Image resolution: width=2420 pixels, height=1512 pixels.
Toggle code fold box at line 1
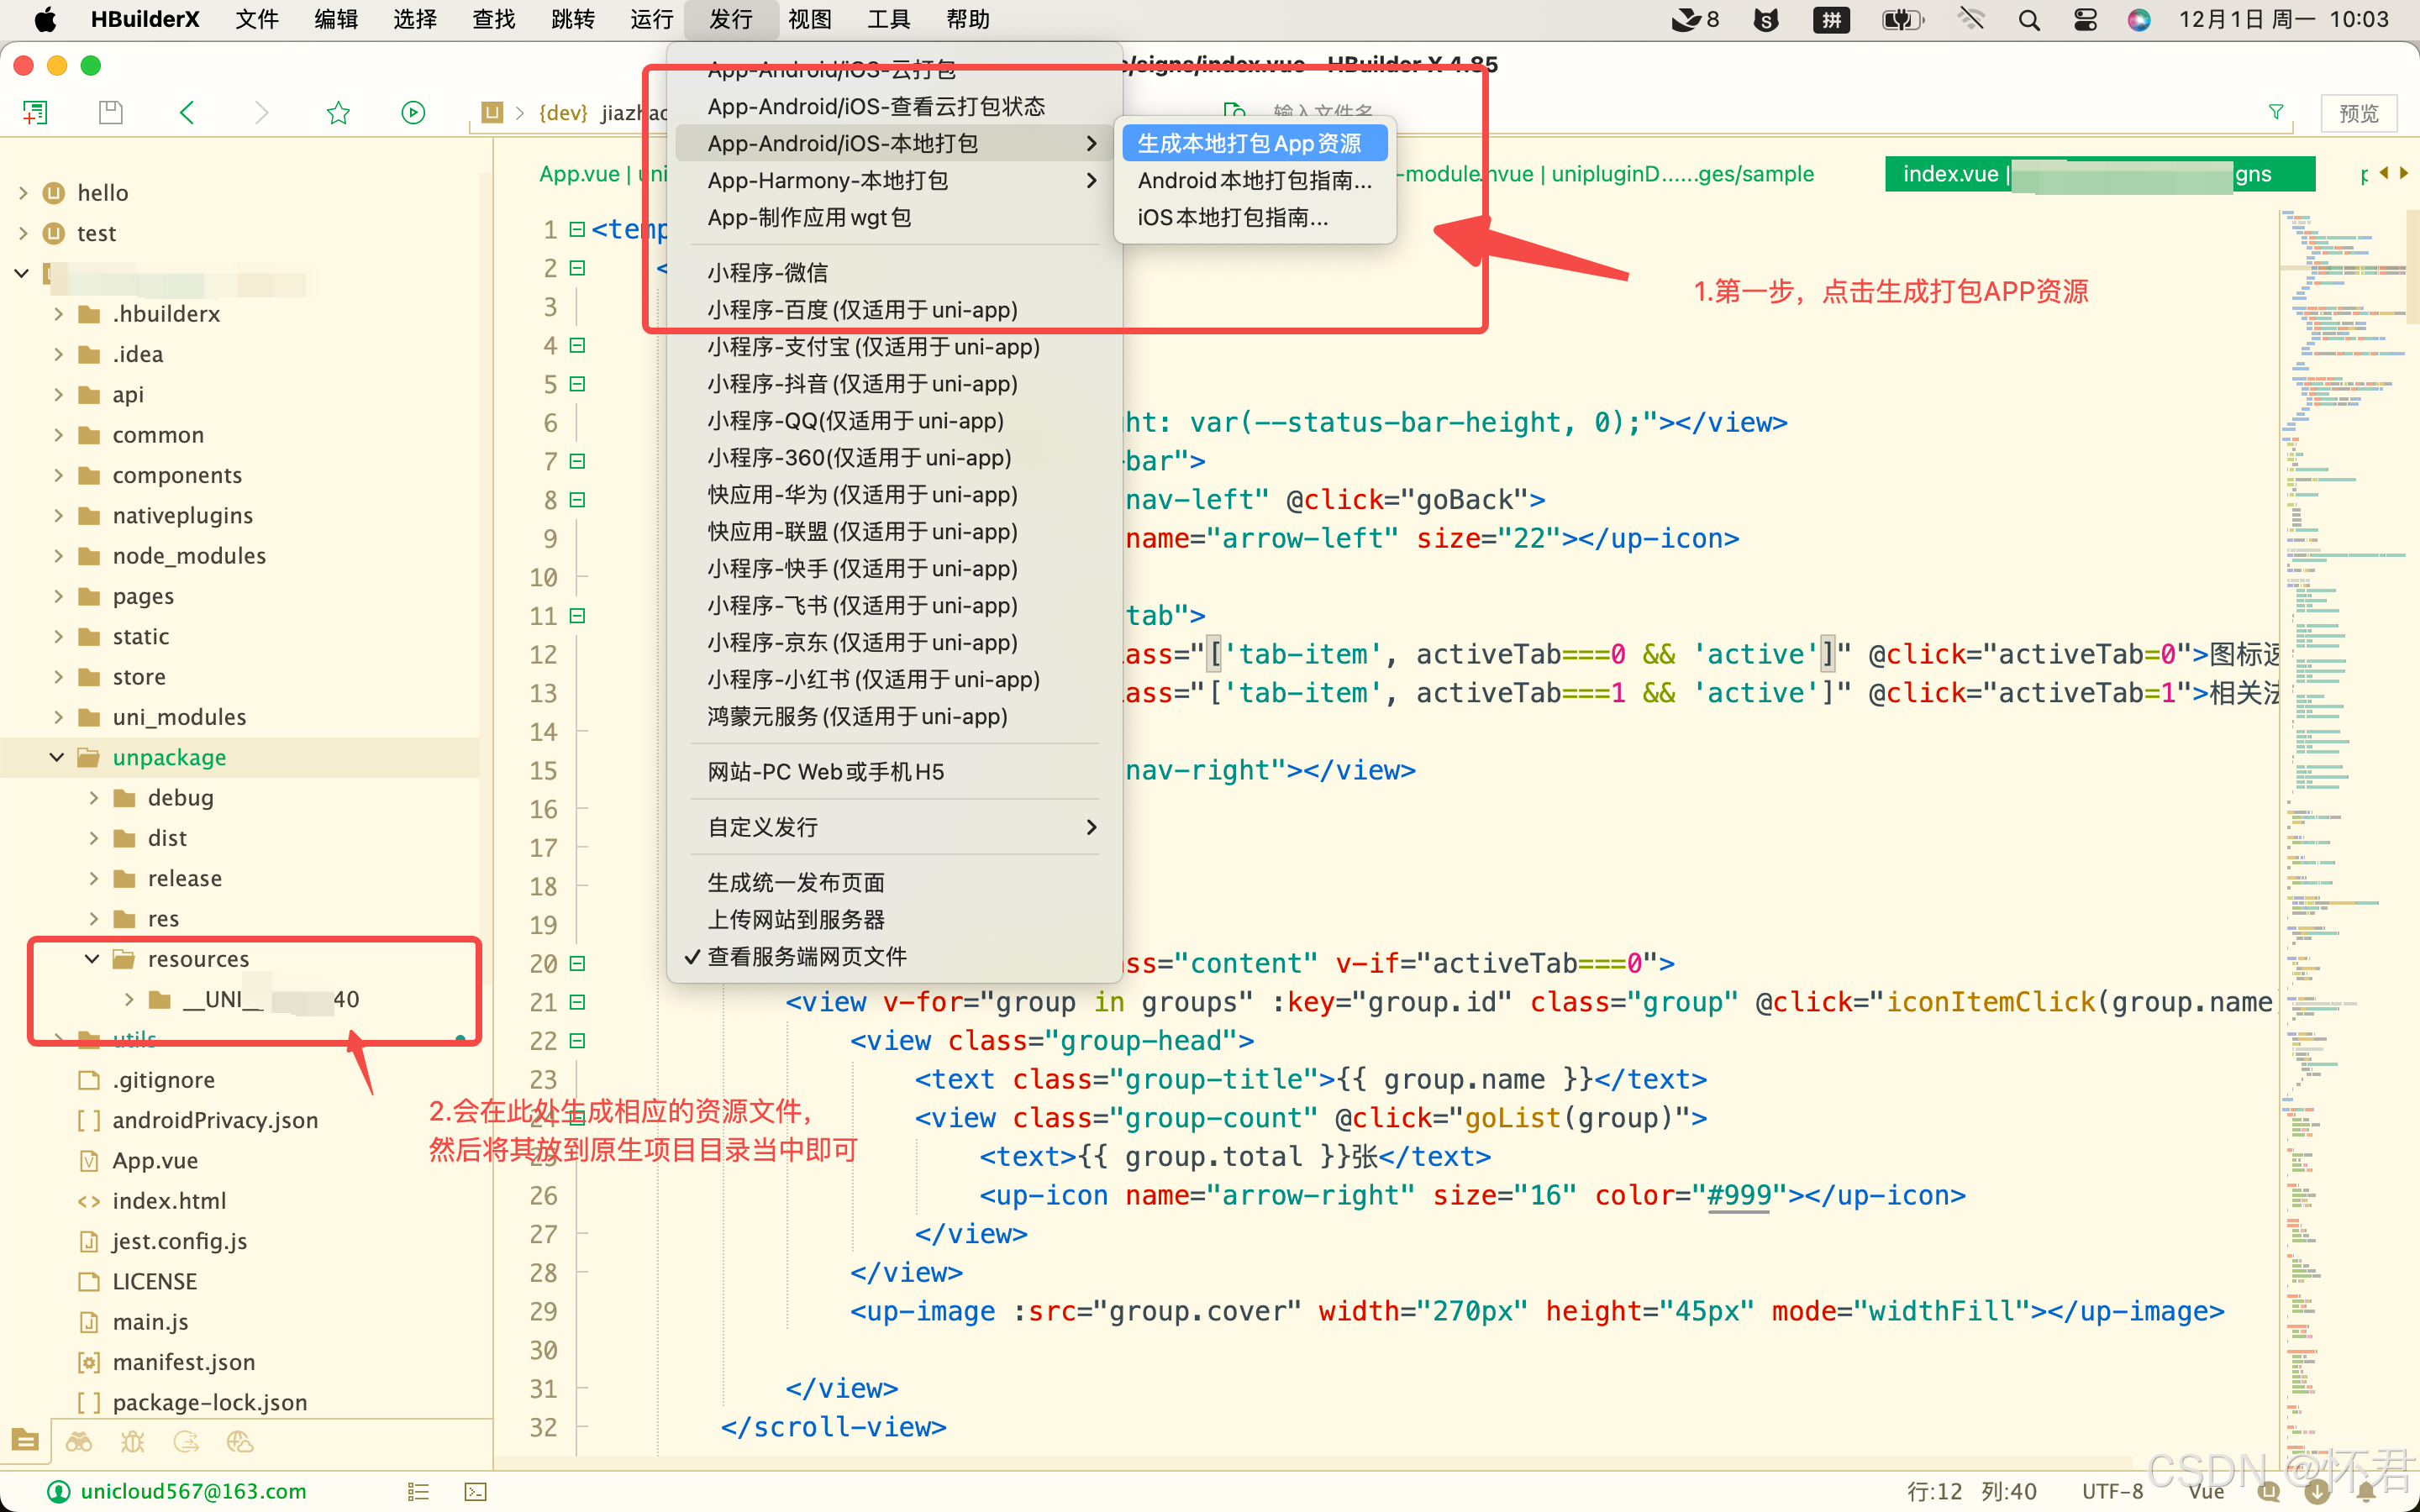pos(577,230)
